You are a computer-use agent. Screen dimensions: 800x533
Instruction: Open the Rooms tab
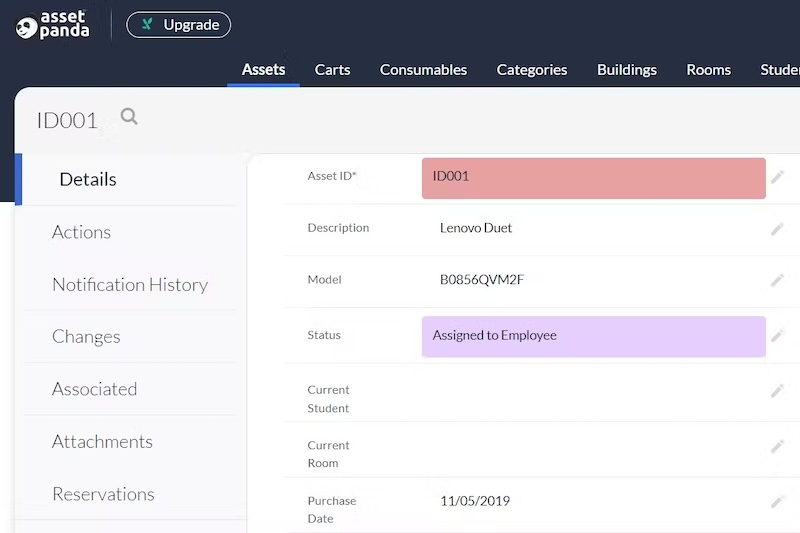pos(708,70)
